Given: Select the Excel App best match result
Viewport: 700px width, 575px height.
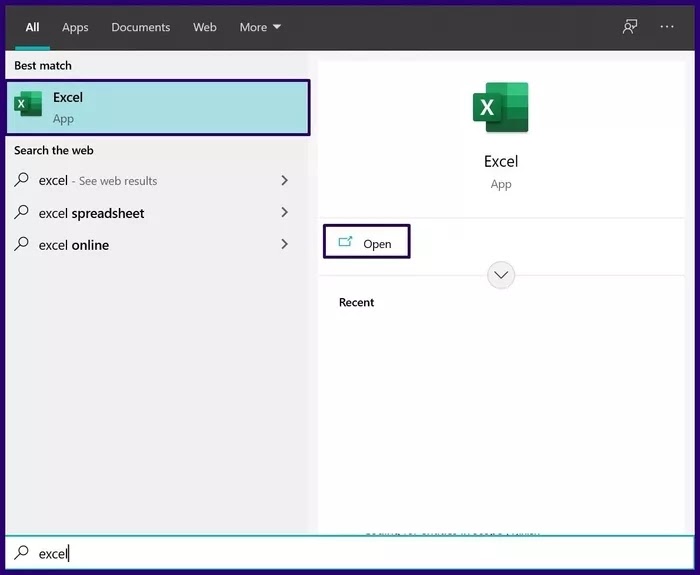Looking at the screenshot, I should [158, 108].
